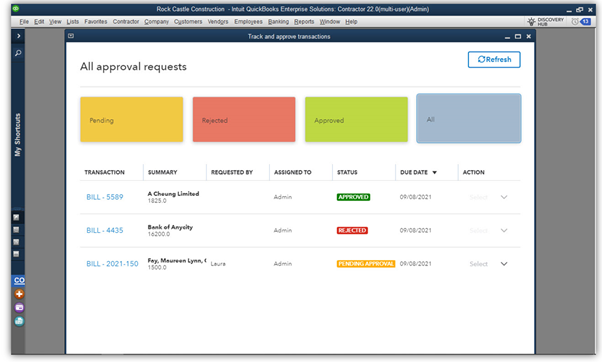Click the Assigned To column header
Viewport: 602px width, 362px height.
293,172
